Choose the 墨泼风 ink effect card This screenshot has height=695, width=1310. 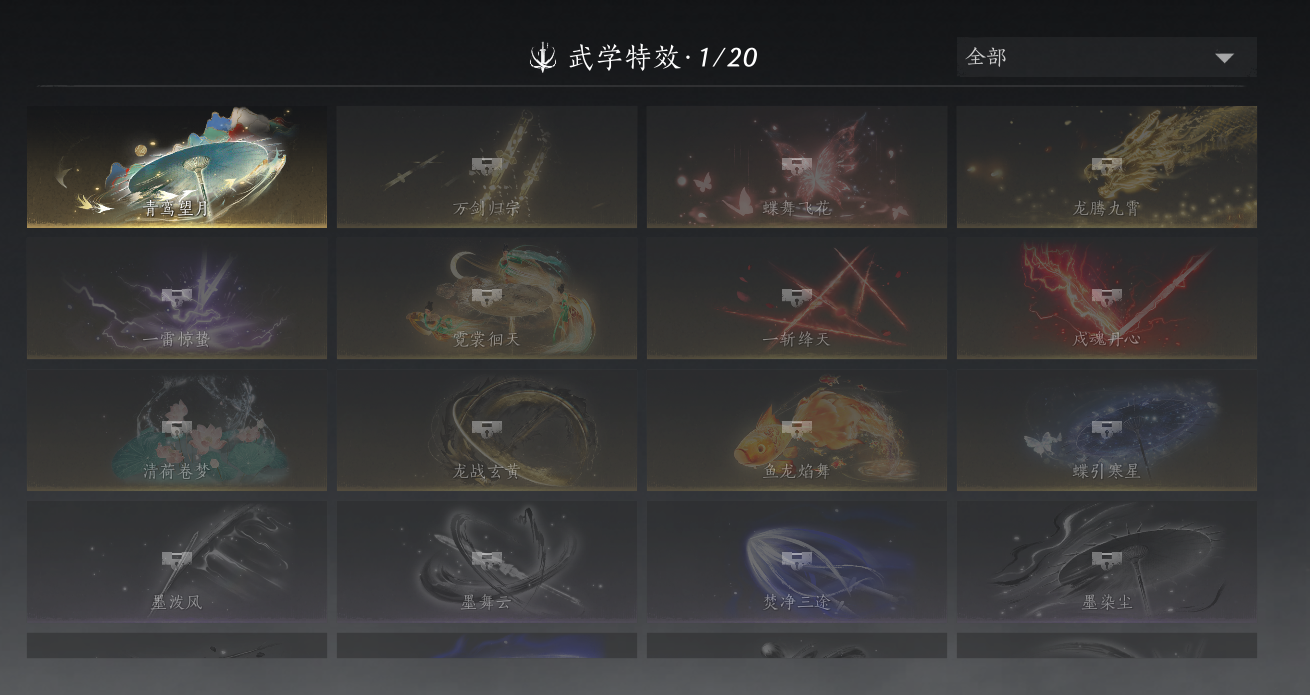point(177,561)
